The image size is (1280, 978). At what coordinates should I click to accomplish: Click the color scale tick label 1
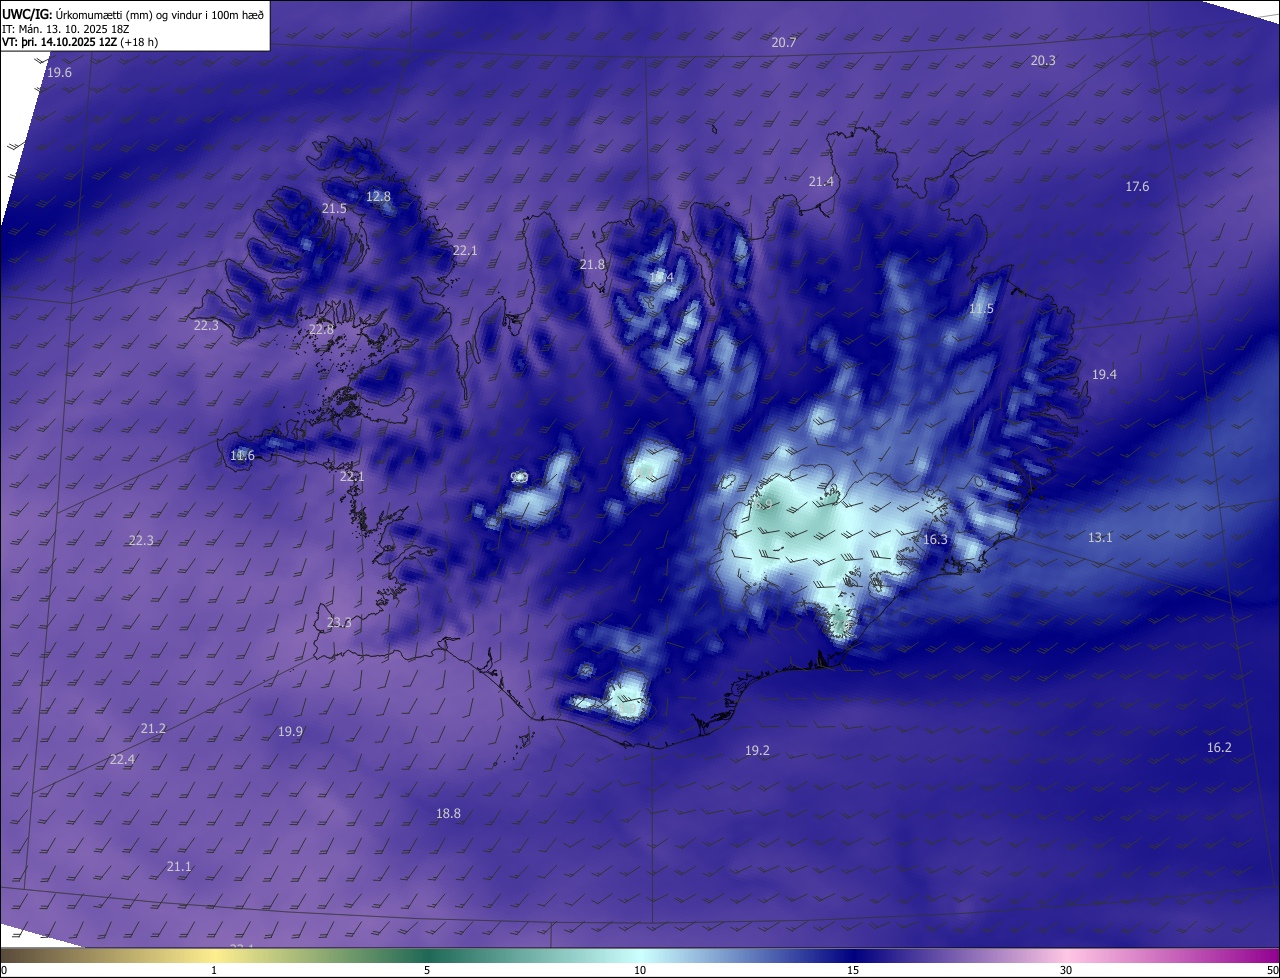click(215, 970)
